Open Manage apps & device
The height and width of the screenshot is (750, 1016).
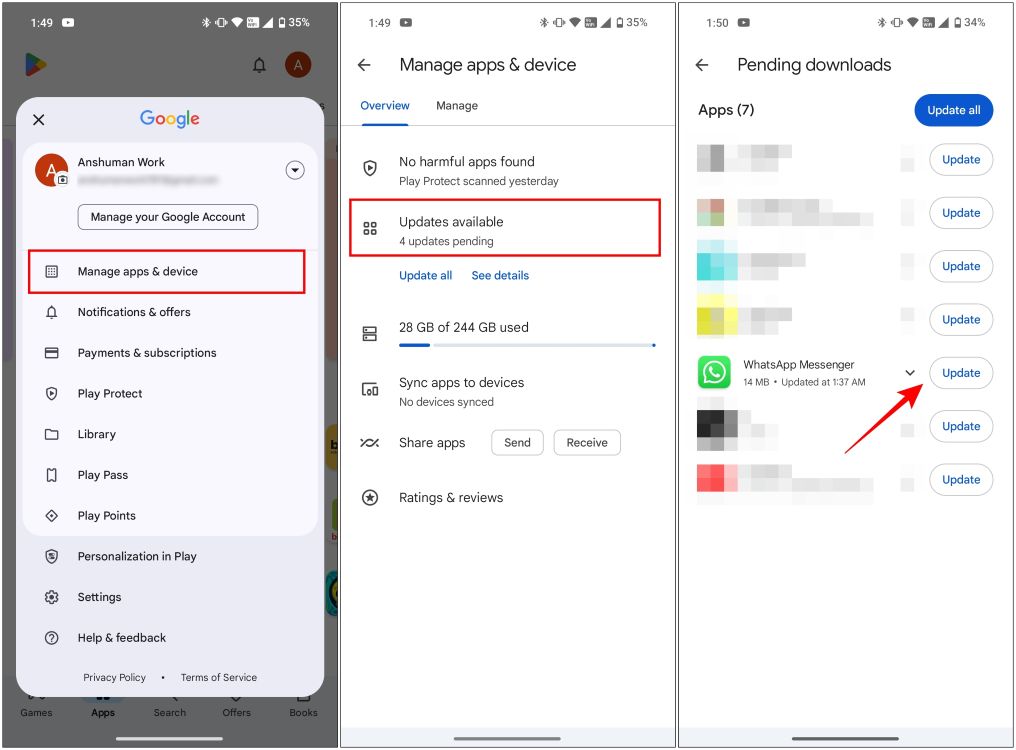coord(166,272)
